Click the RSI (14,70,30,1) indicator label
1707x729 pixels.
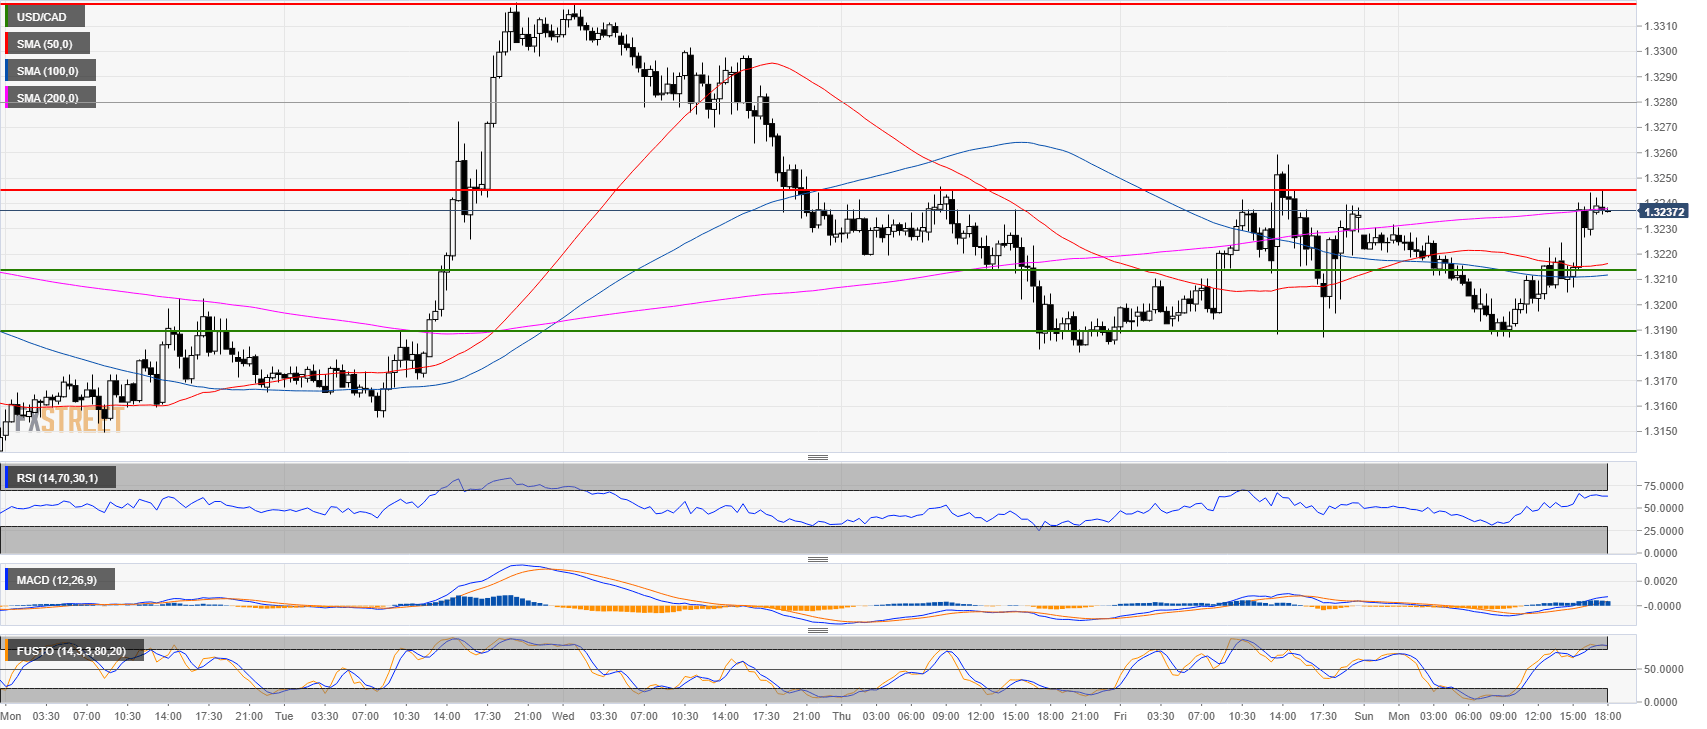coord(58,478)
